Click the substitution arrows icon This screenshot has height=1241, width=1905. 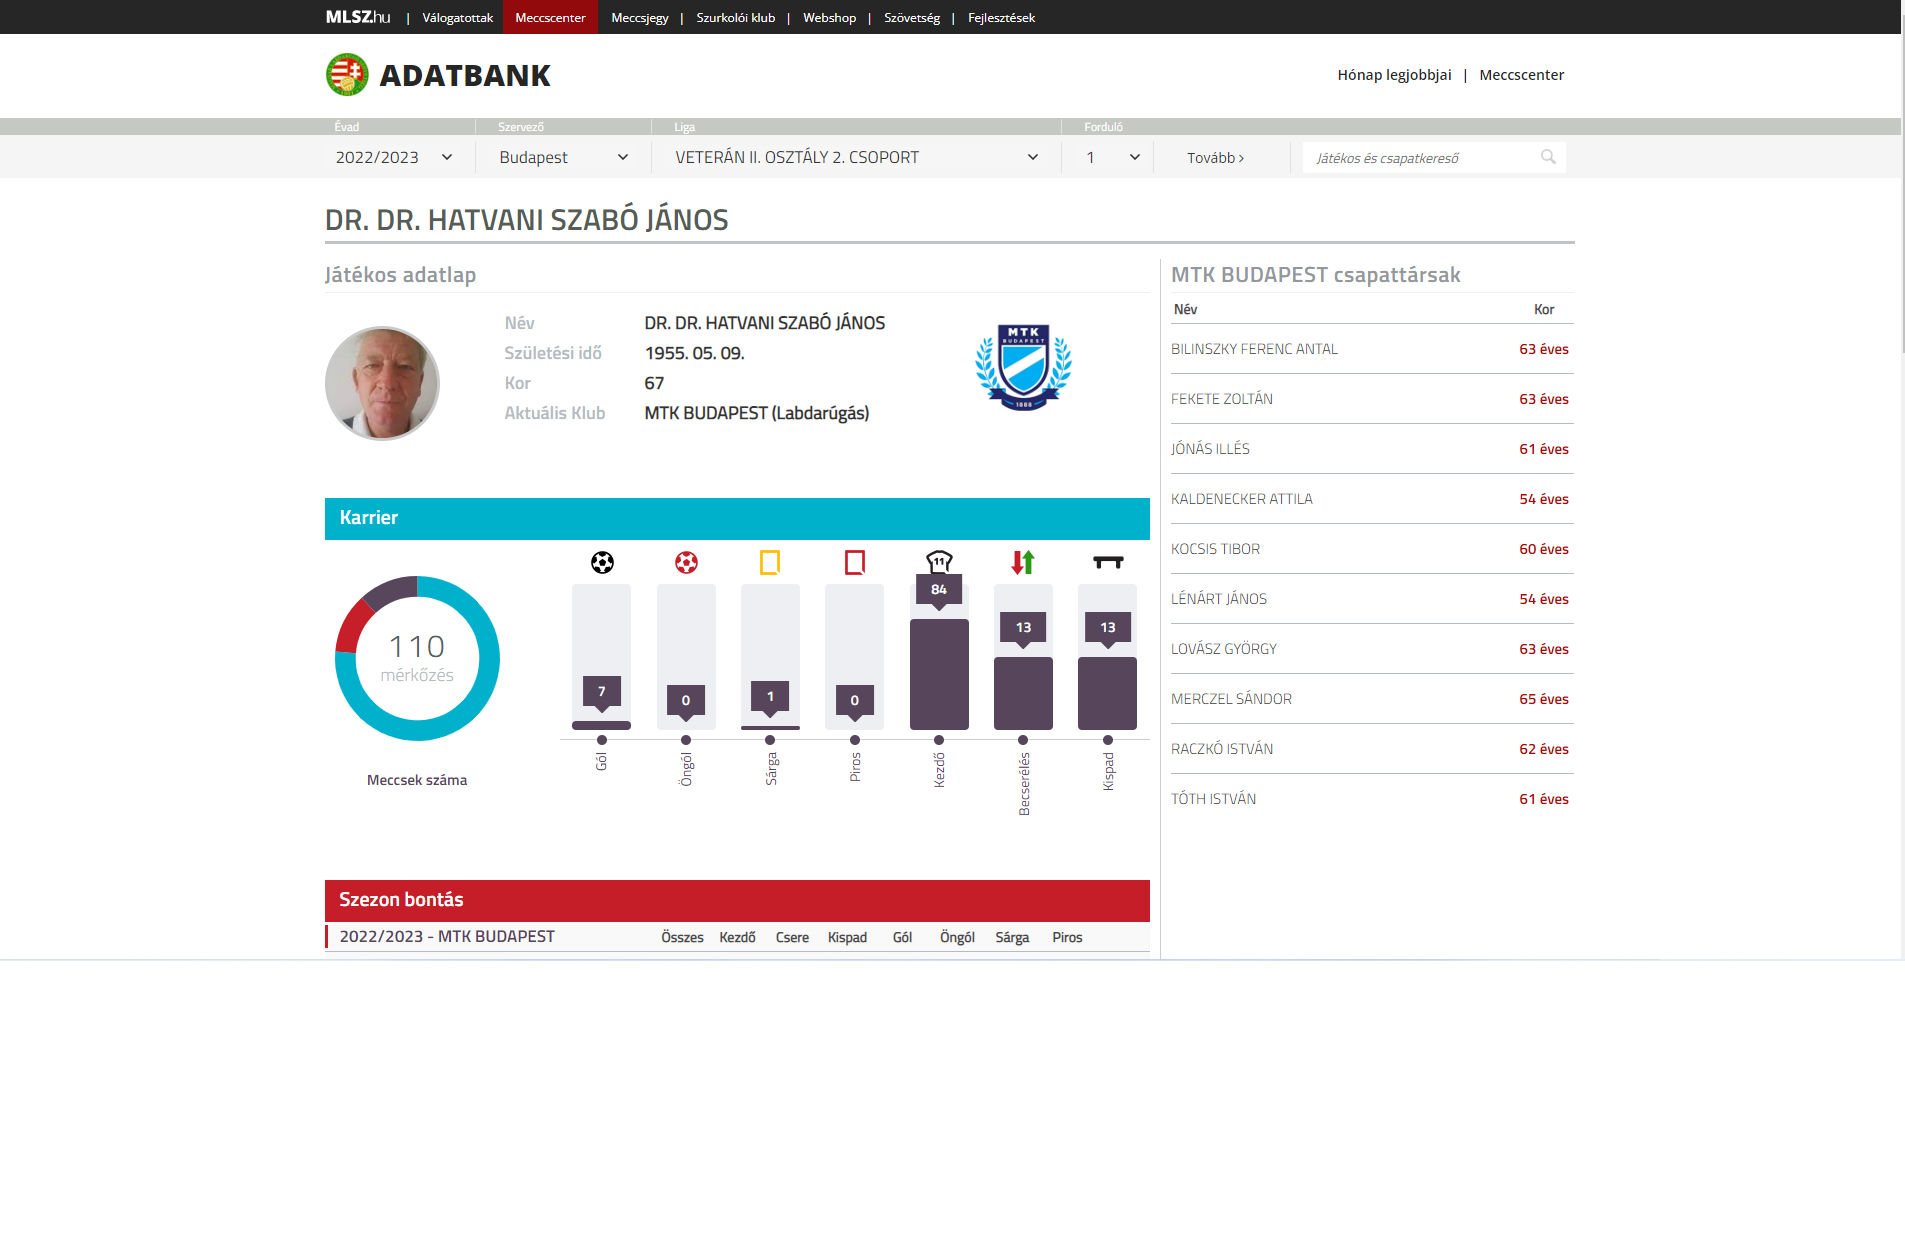[x=1023, y=562]
